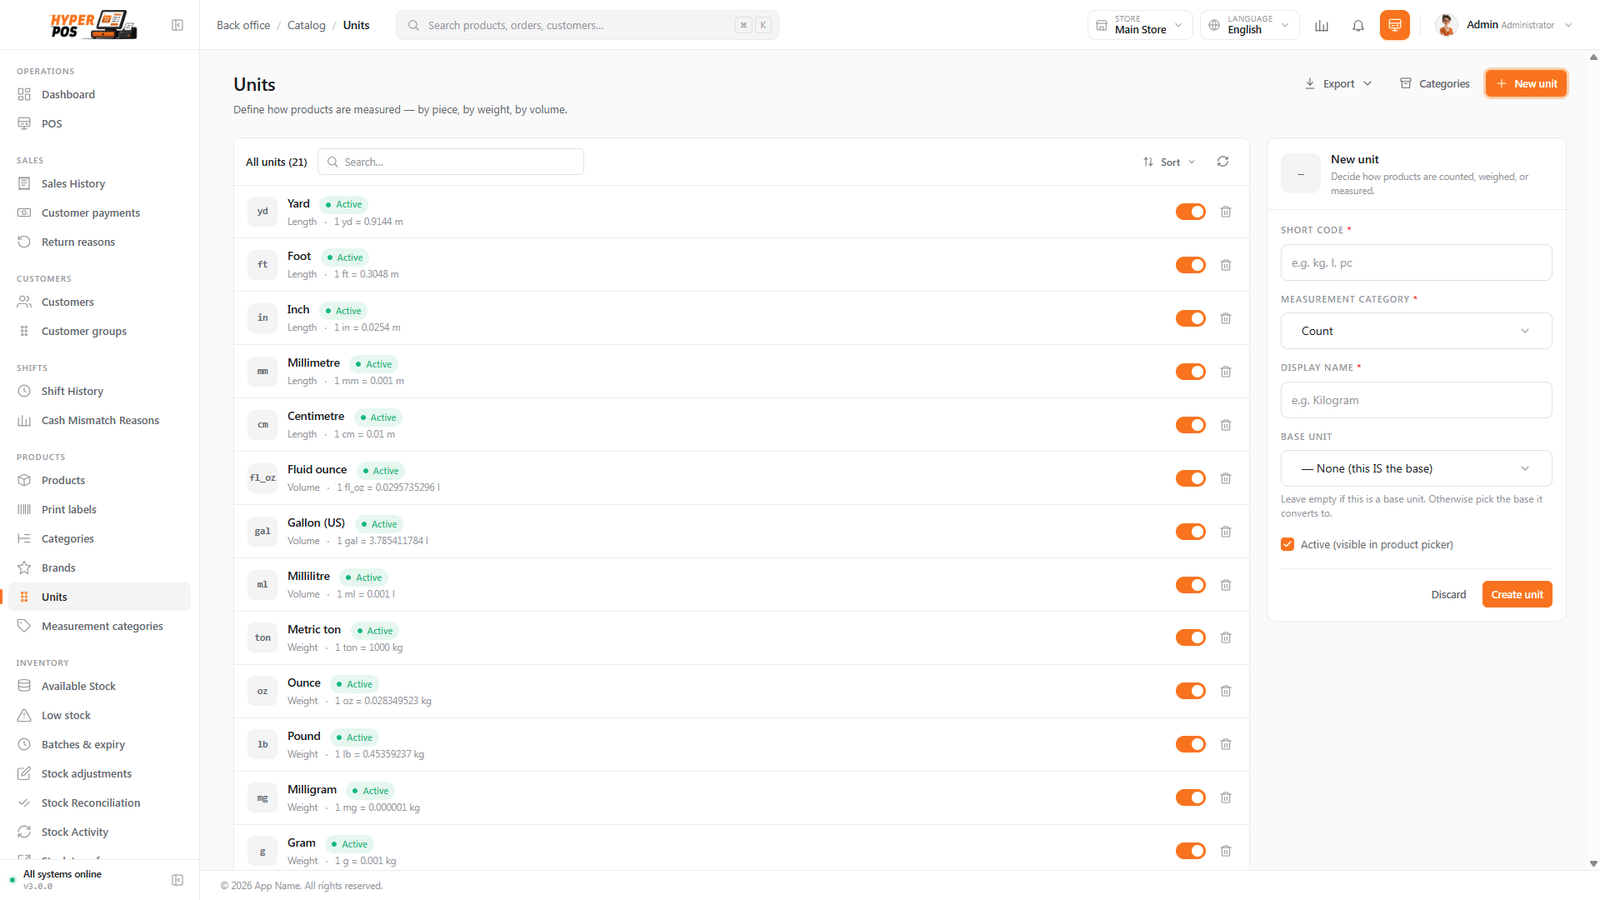Expand the Admin account menu
This screenshot has width=1600, height=900.
click(1504, 25)
